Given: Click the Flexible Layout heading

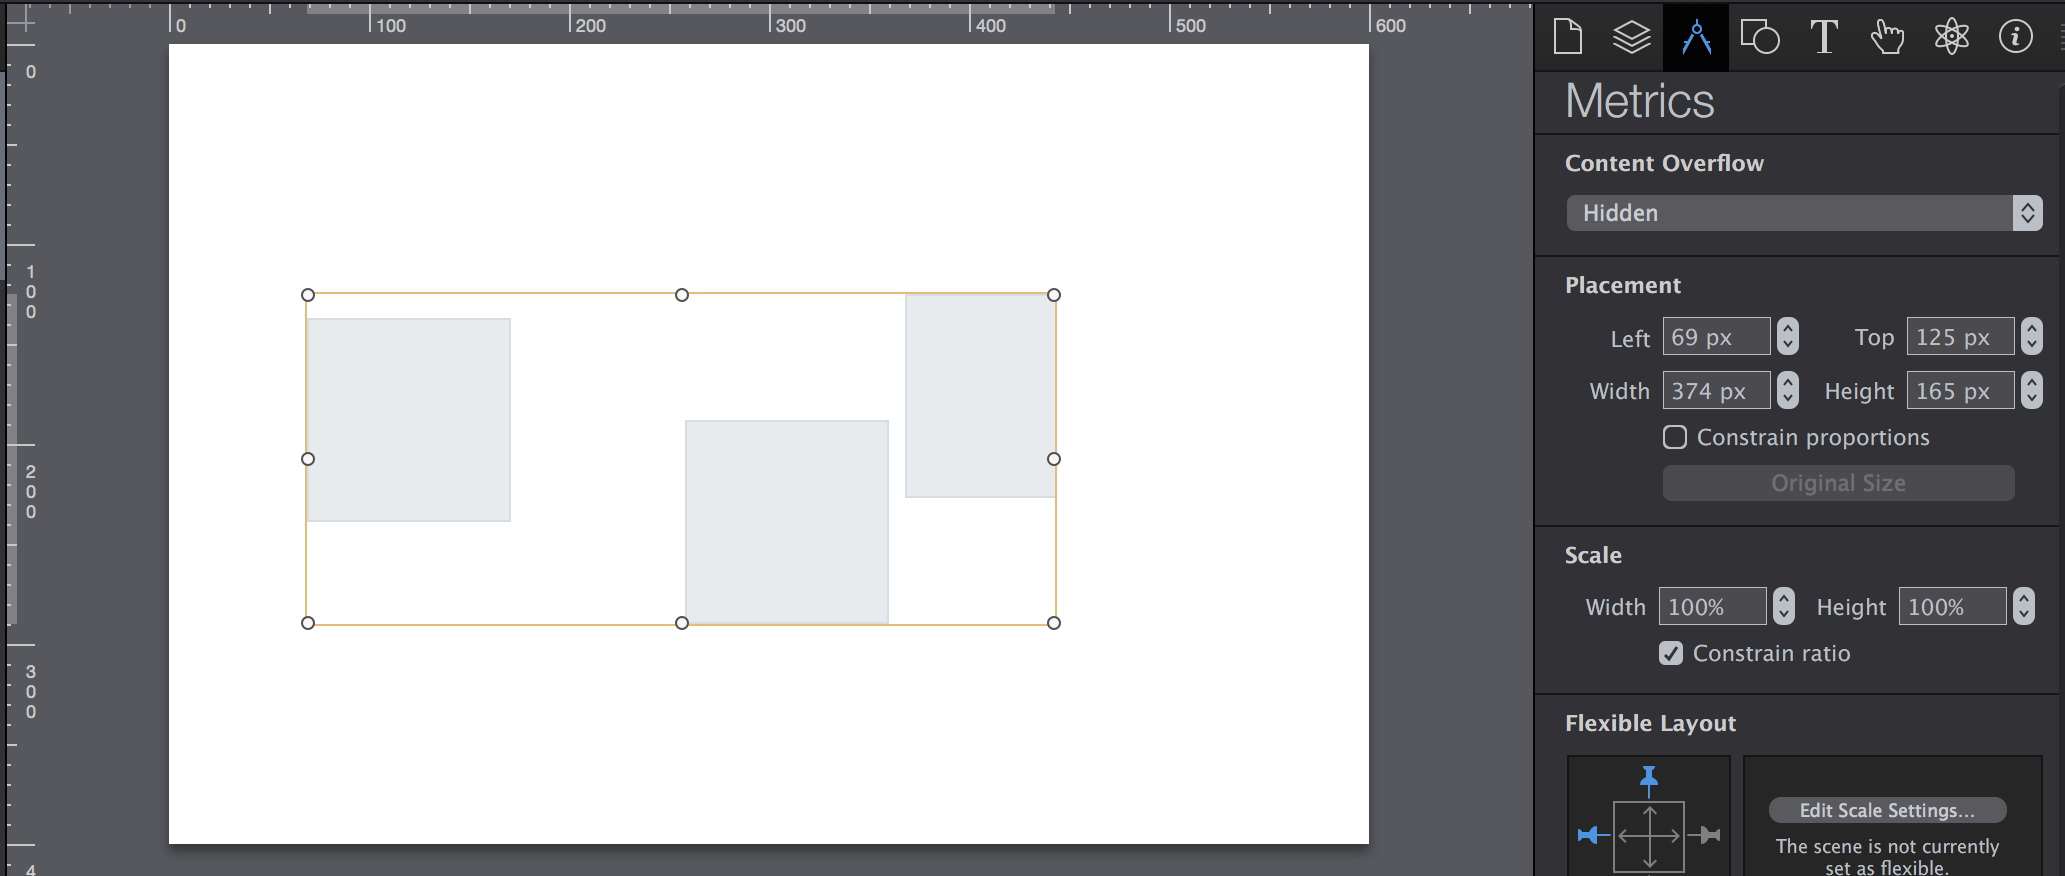Looking at the screenshot, I should coord(1650,723).
